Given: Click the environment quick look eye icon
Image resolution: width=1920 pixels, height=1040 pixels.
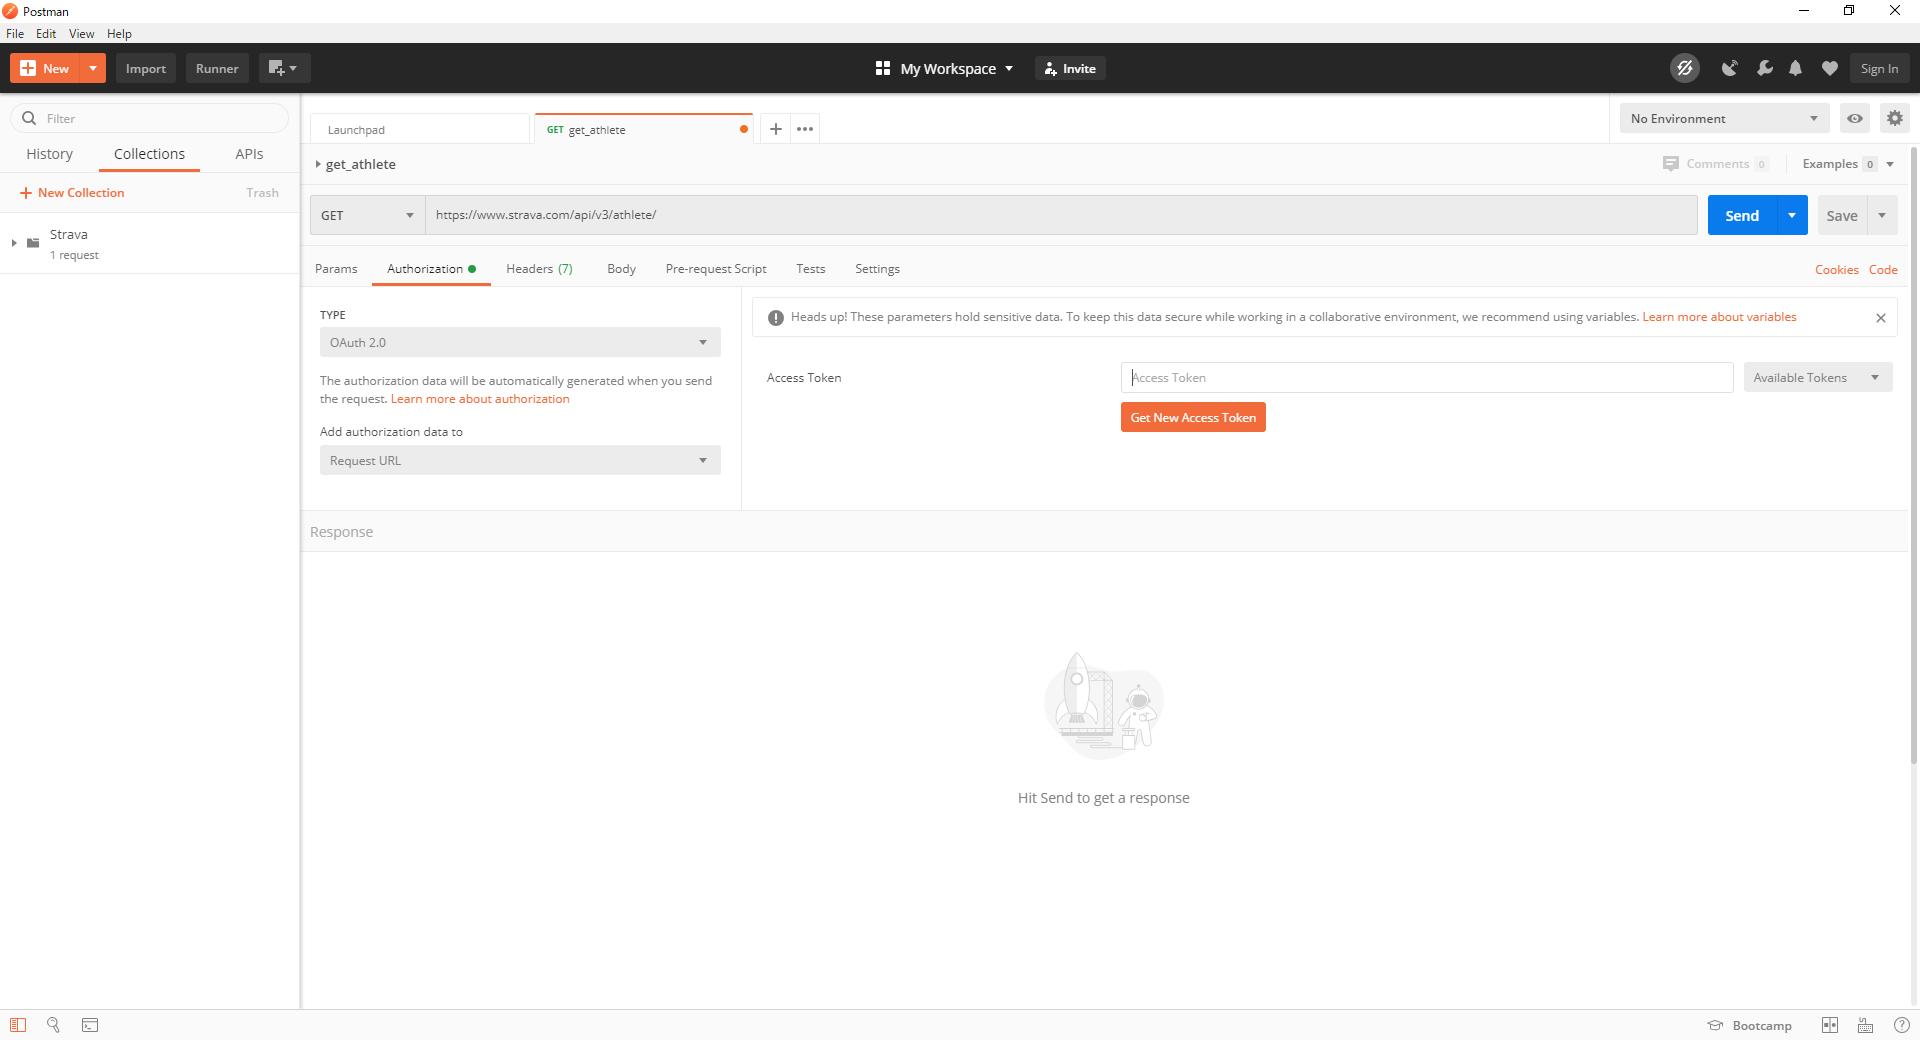Looking at the screenshot, I should [1855, 118].
